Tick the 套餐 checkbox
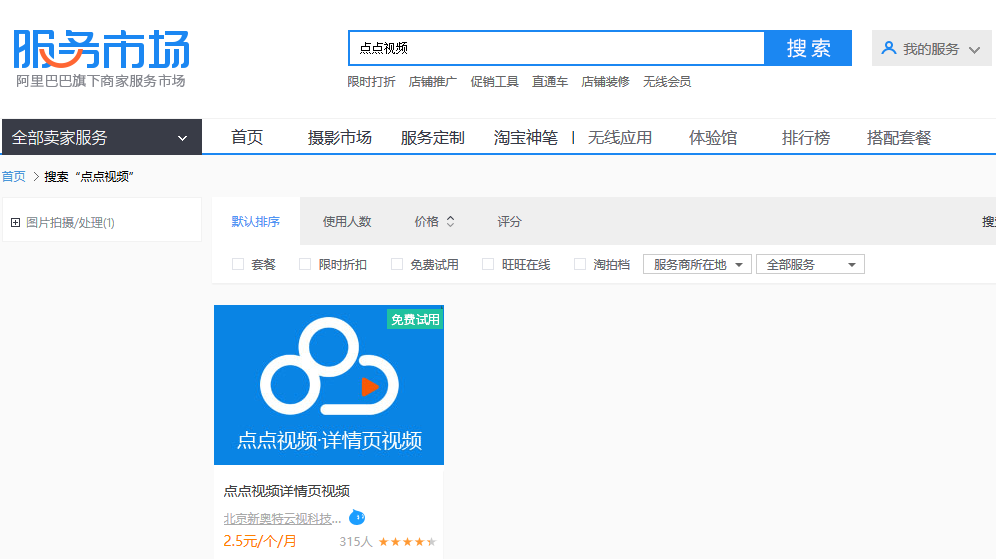 [238, 264]
